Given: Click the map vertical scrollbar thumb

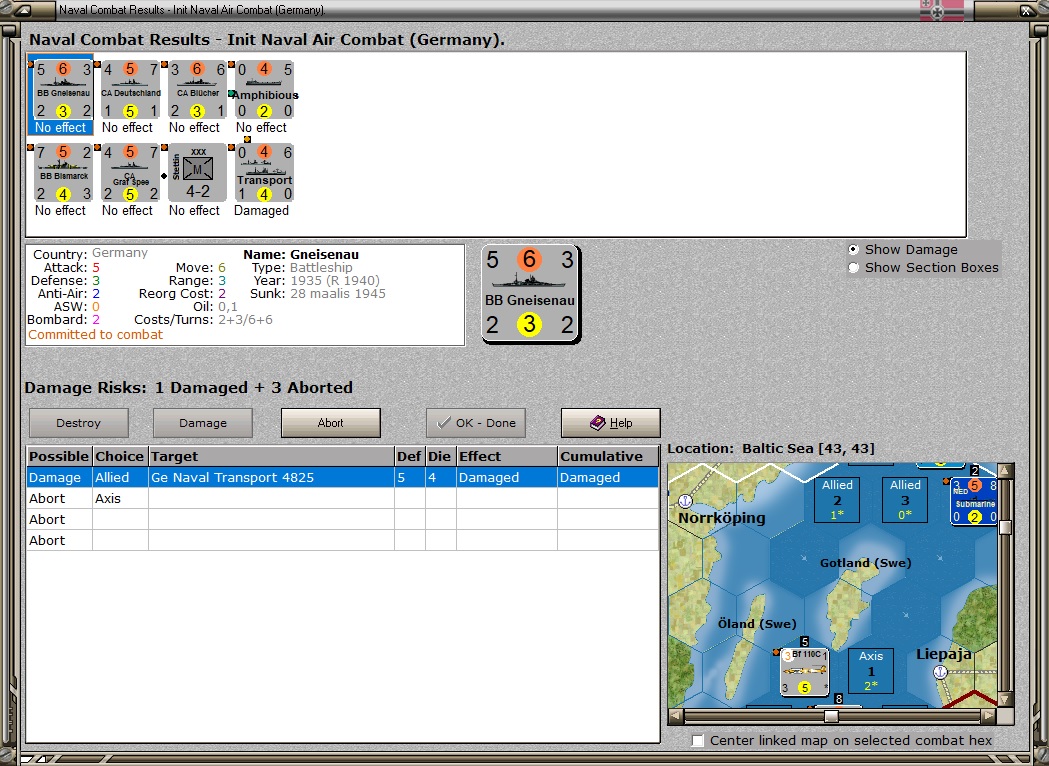Looking at the screenshot, I should click(x=1005, y=527).
